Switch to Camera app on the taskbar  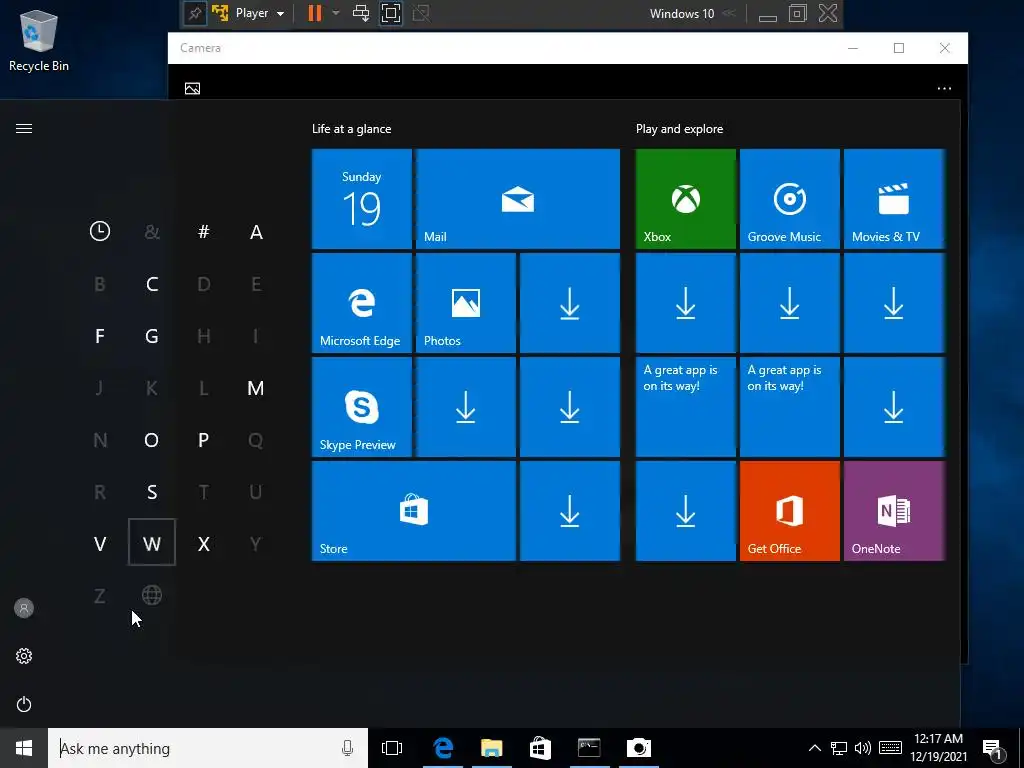[x=639, y=748]
